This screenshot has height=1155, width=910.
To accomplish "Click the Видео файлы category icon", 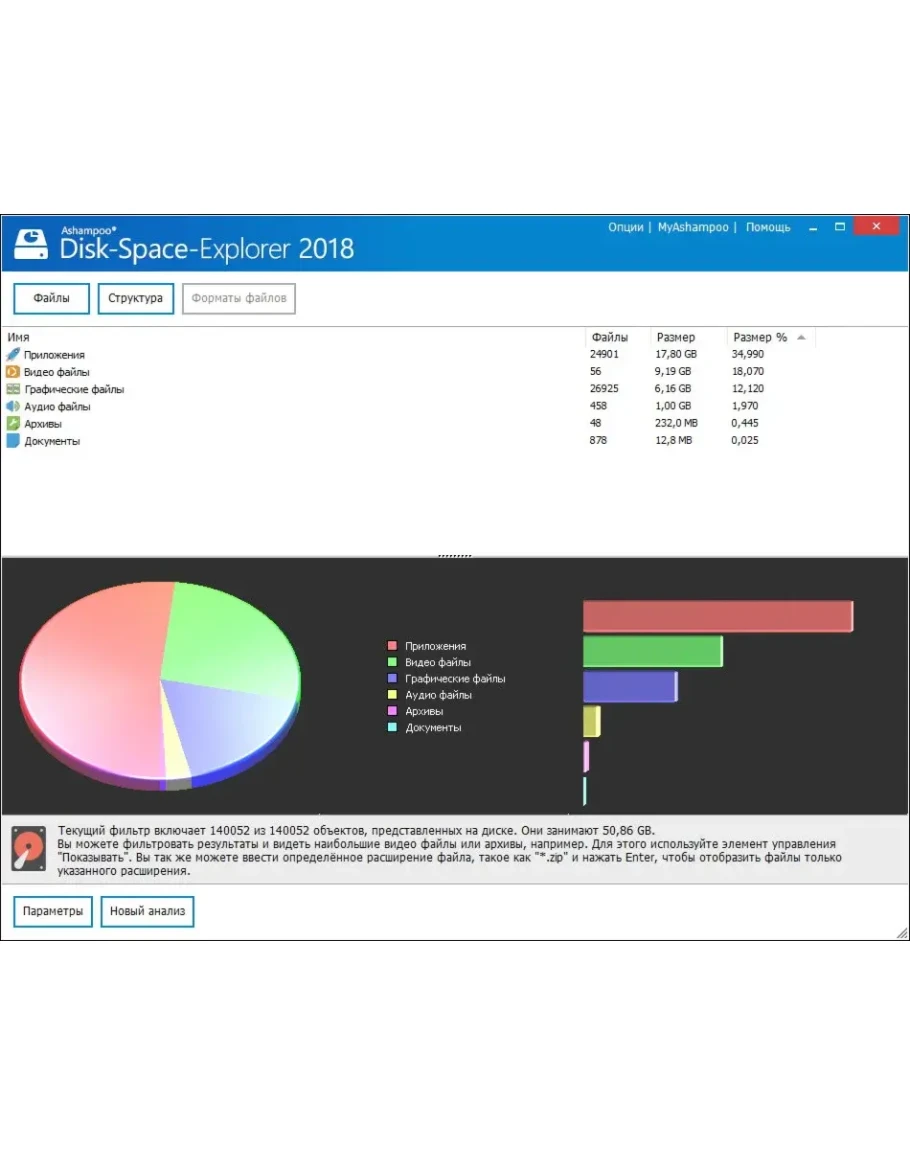I will (13, 372).
